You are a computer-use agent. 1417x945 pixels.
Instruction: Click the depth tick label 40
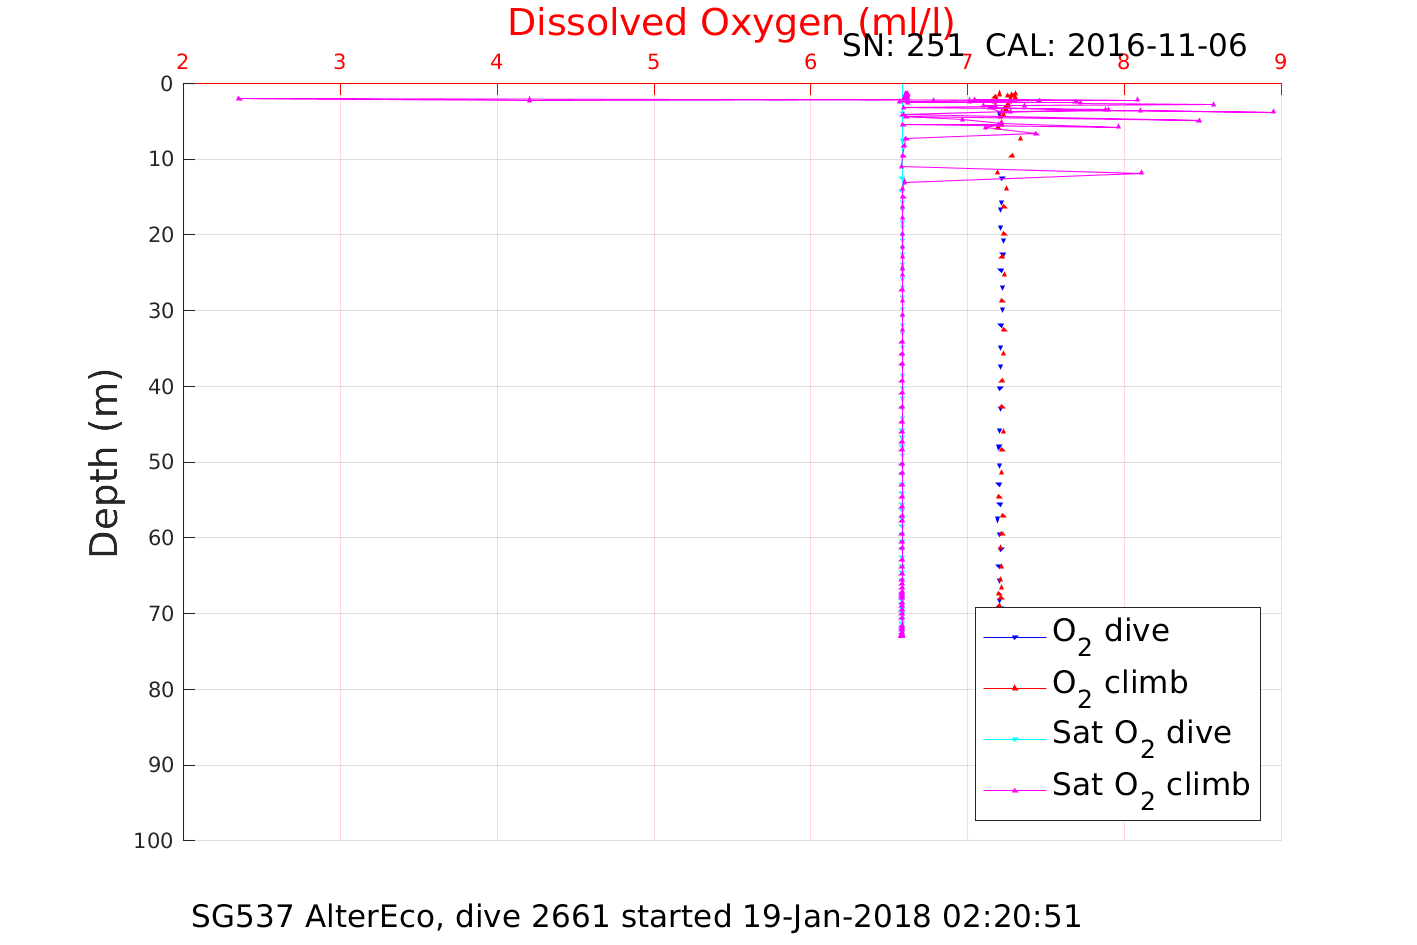click(160, 387)
